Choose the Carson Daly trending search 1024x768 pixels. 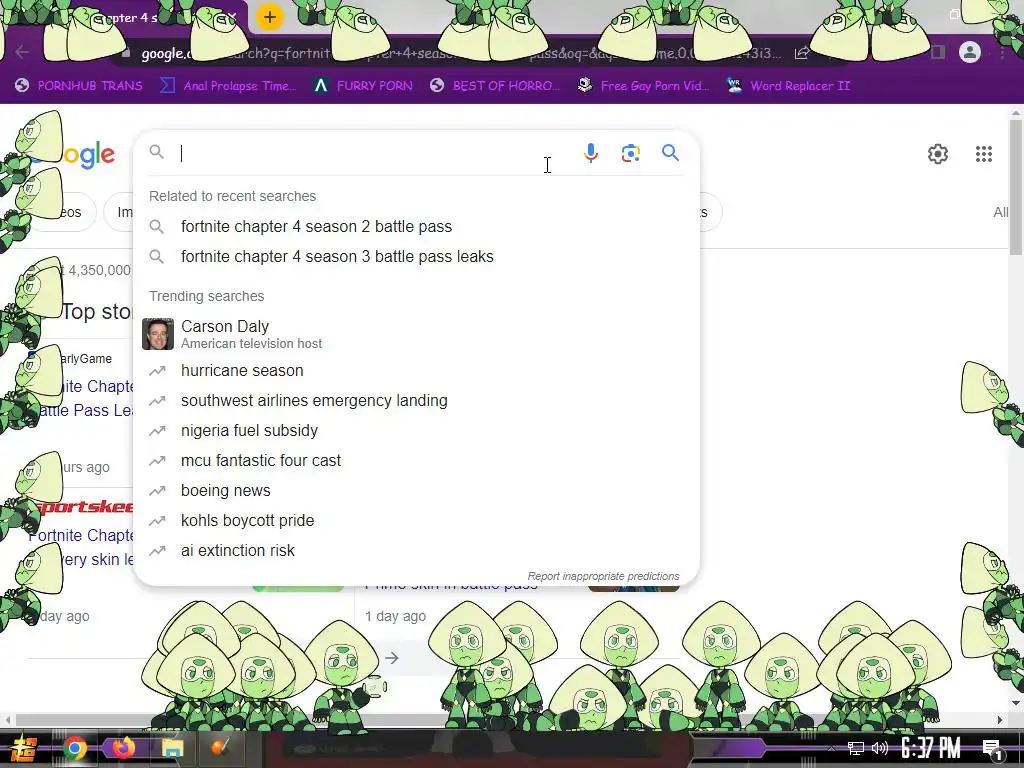416,334
